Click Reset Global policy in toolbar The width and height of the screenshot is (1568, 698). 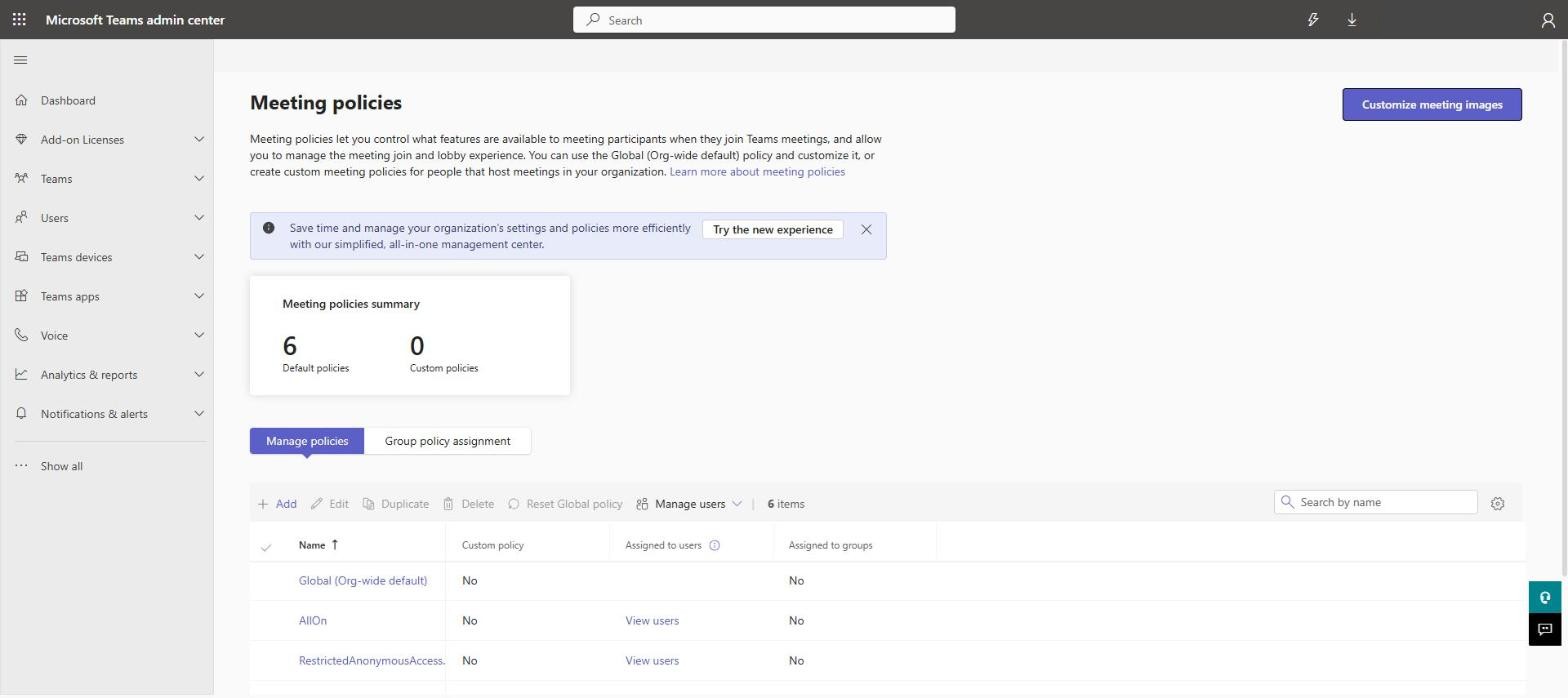point(565,504)
